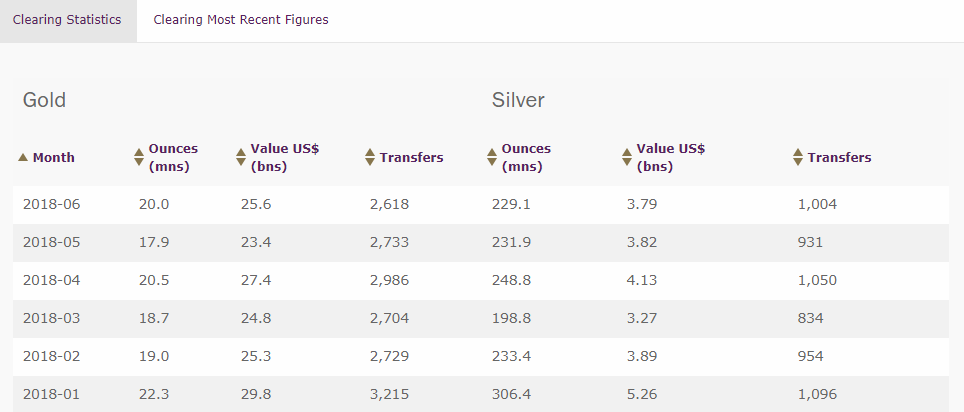Open the Clearing Most Recent Figures tab
This screenshot has height=412, width=964.
coord(241,20)
